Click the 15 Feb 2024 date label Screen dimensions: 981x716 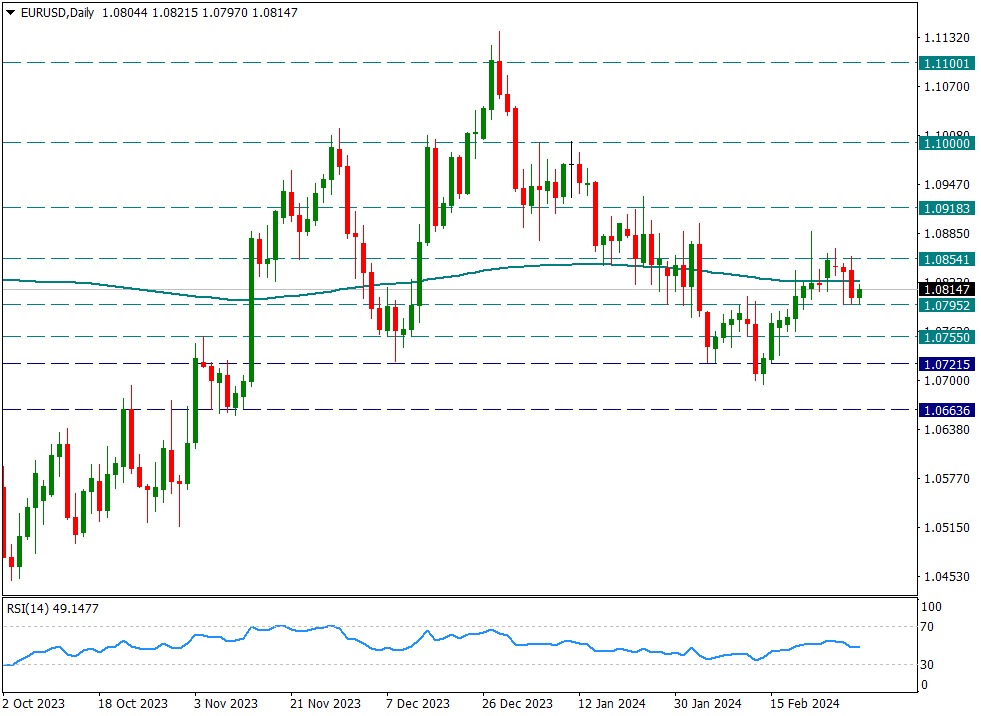pyautogui.click(x=805, y=703)
